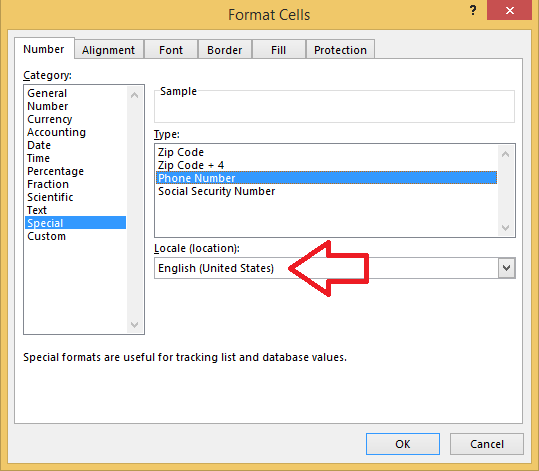Choose the Currency category
Screen dimensions: 539x471
[76, 119]
